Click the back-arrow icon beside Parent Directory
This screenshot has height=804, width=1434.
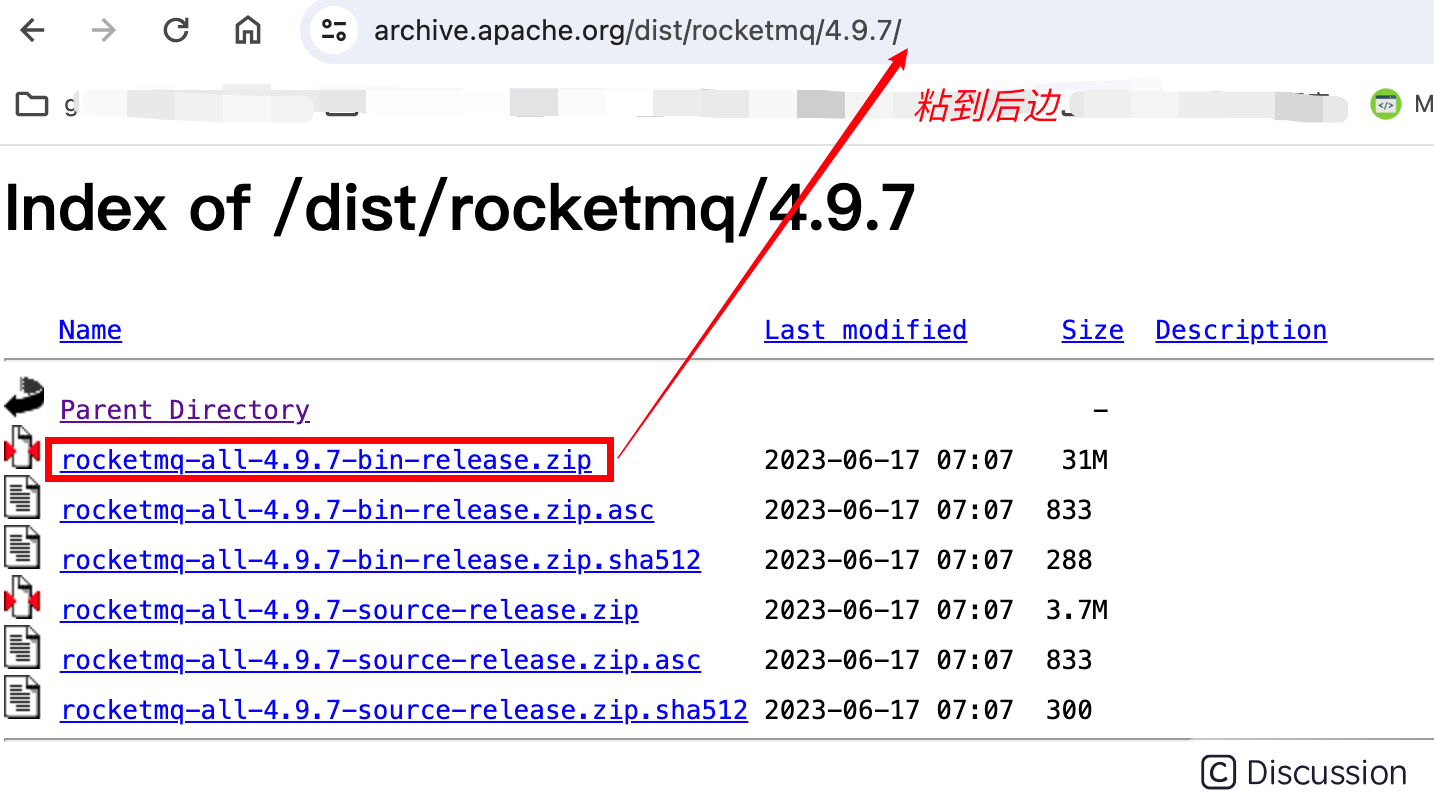coord(22,398)
